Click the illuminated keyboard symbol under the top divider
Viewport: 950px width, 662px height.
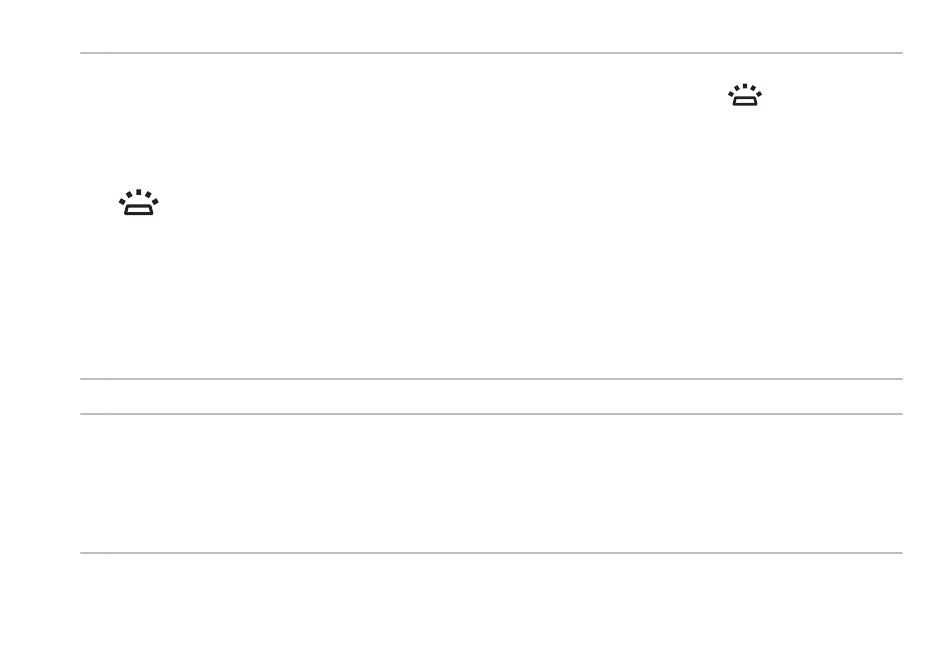[745, 95]
